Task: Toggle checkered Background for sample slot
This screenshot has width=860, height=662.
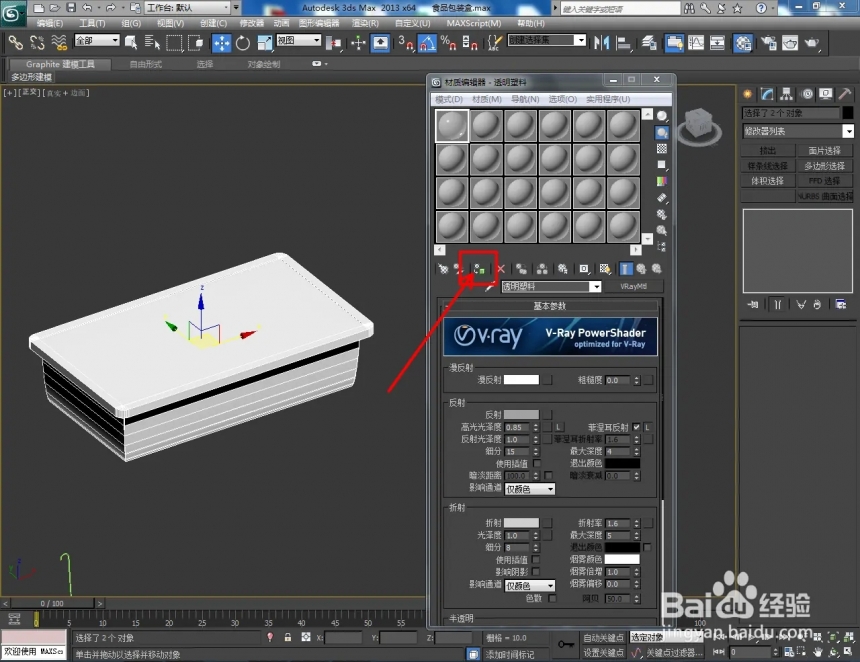Action: 662,149
